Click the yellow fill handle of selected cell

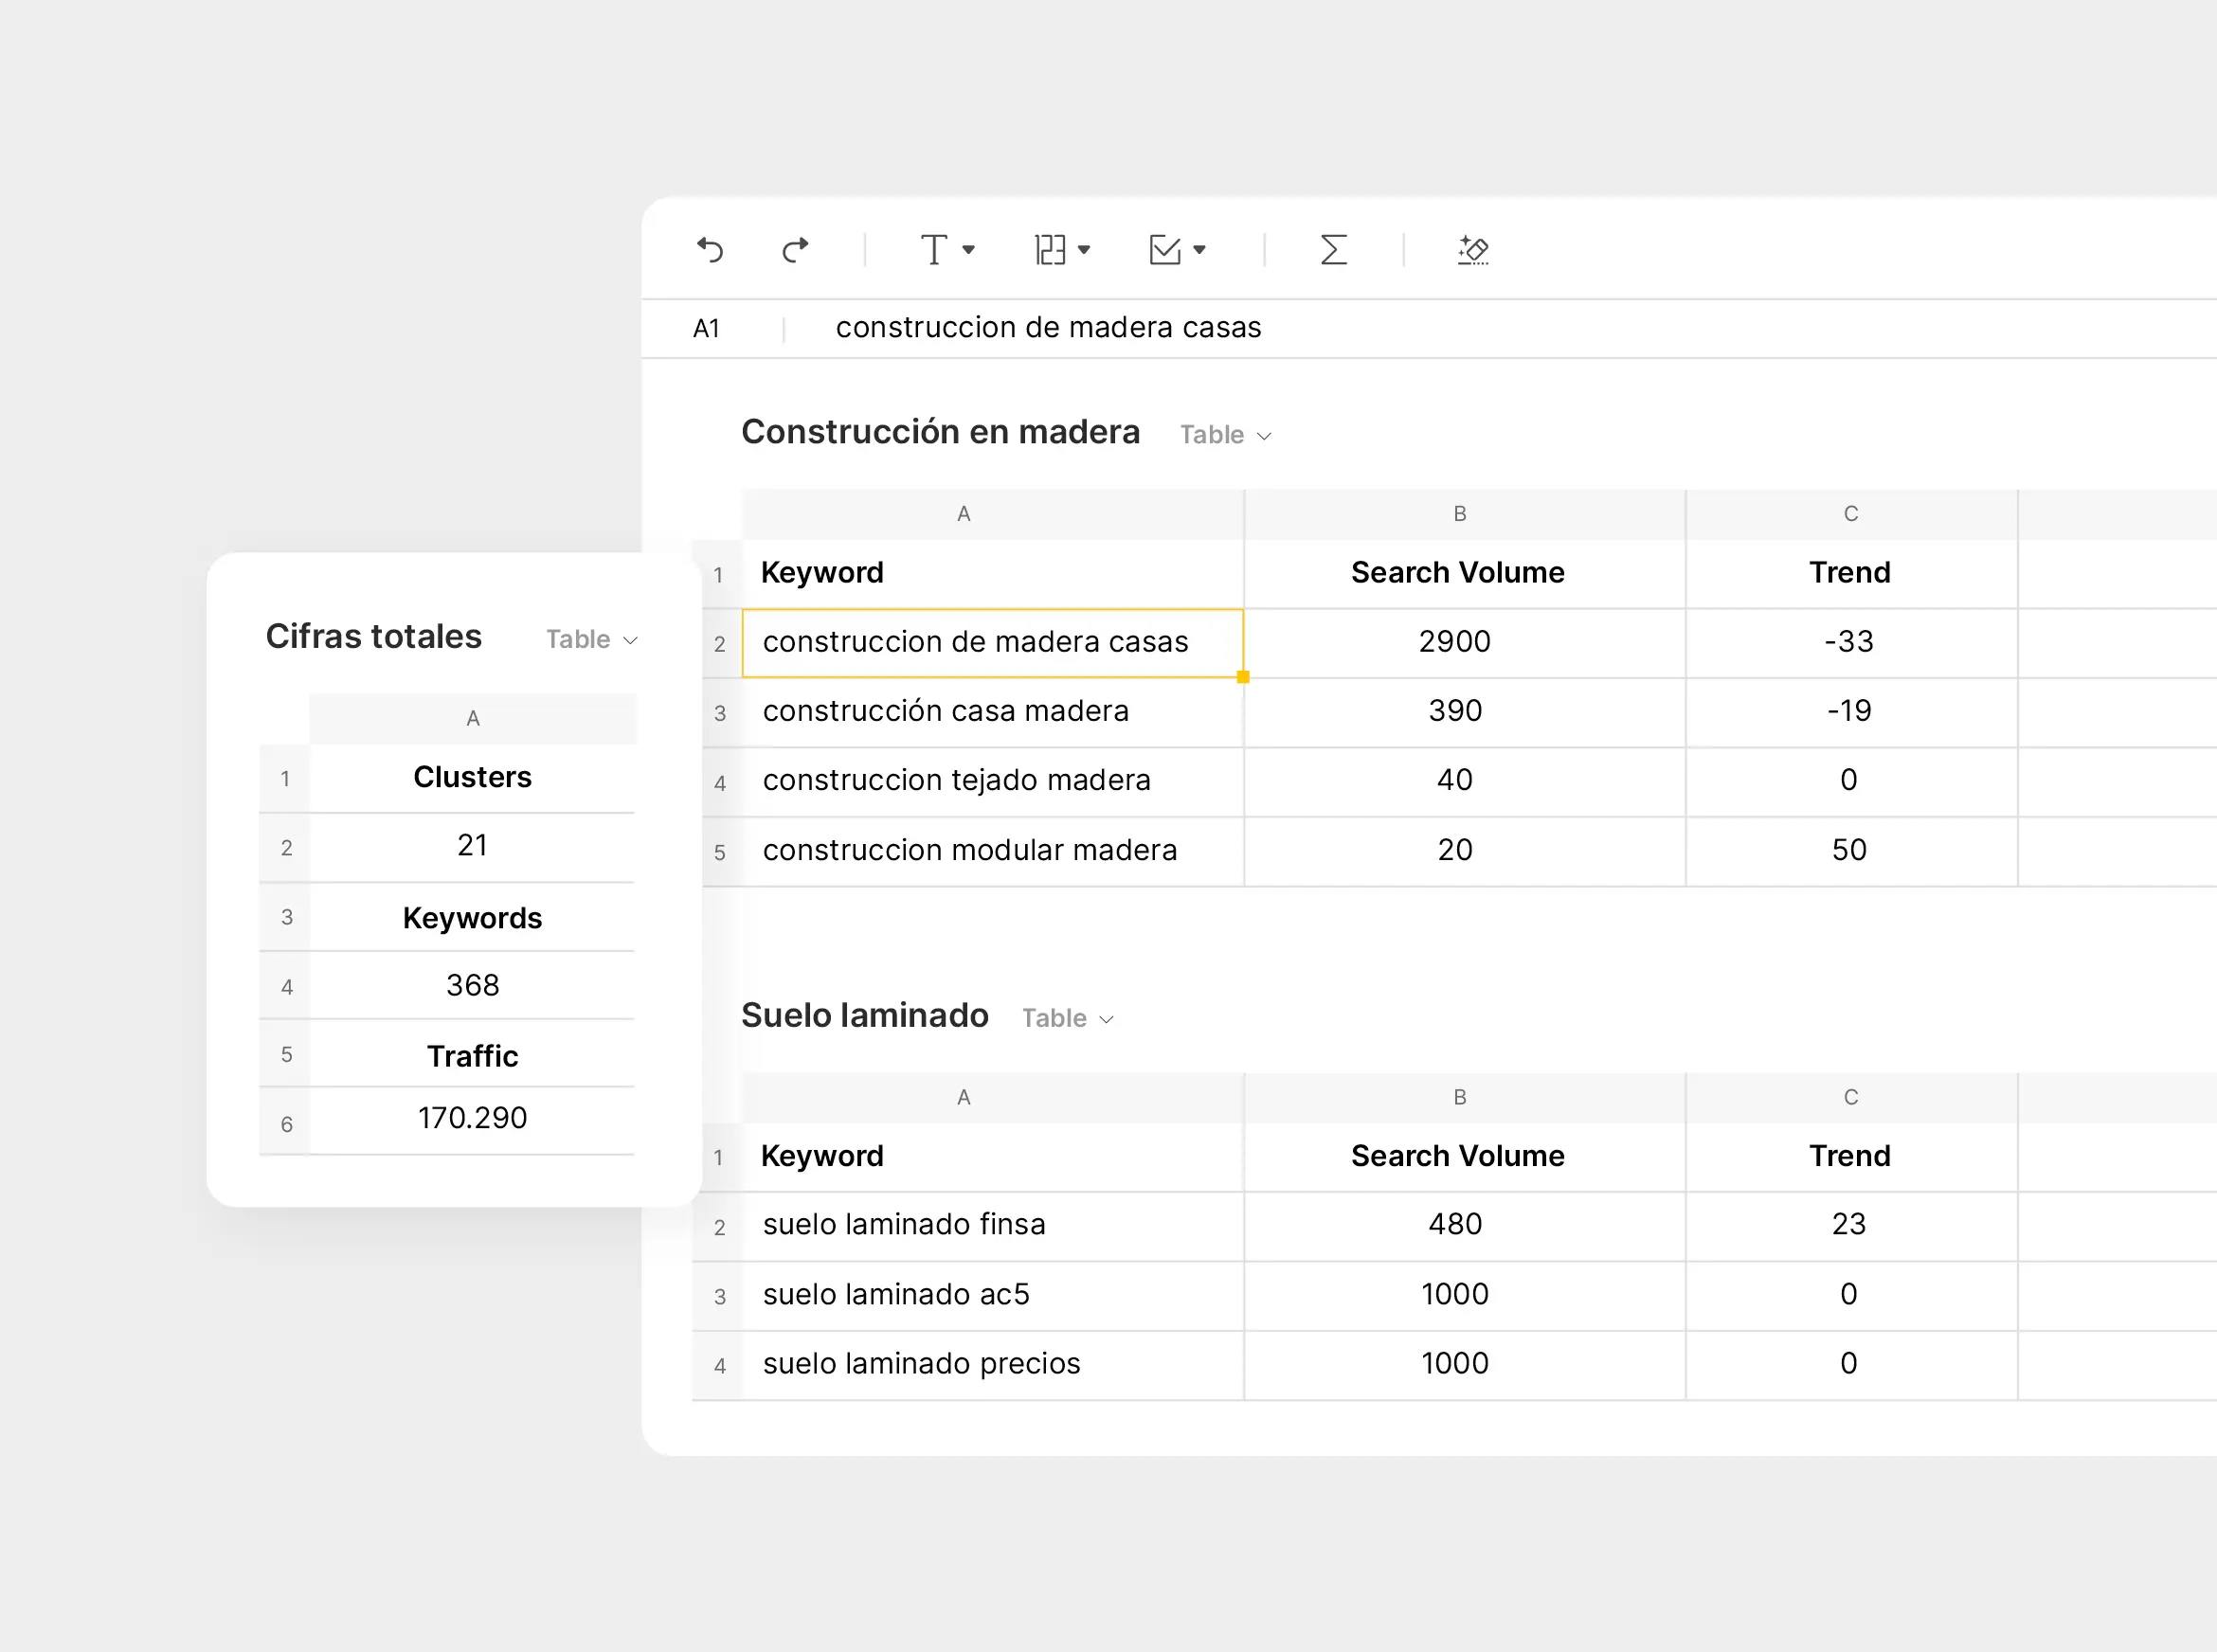[1243, 677]
